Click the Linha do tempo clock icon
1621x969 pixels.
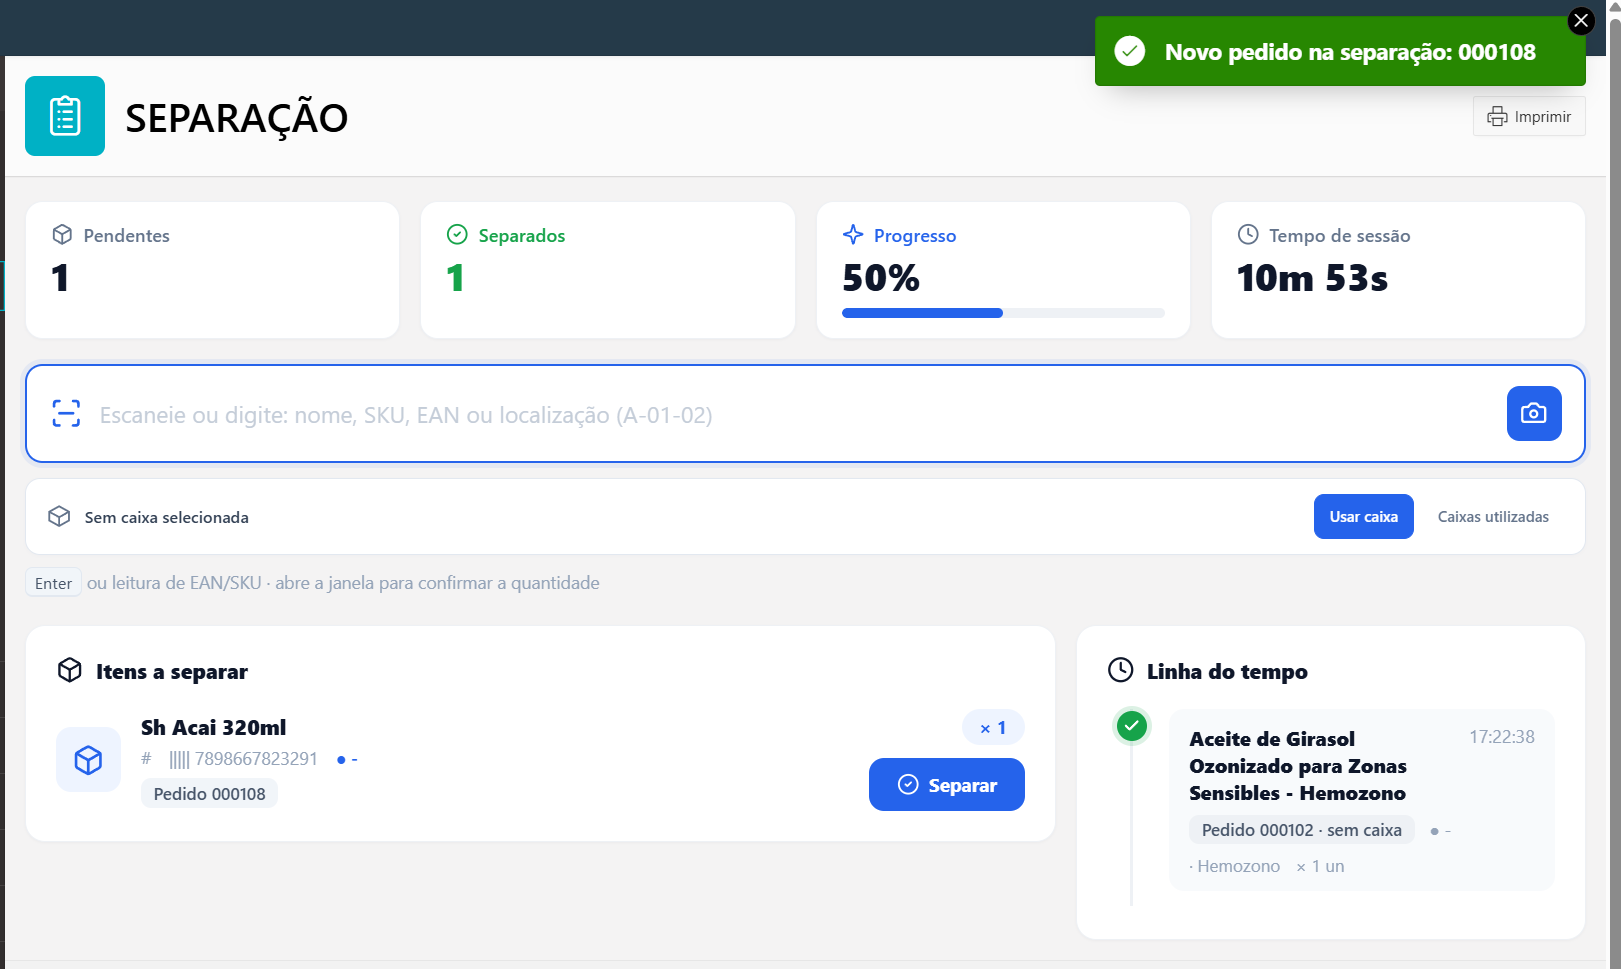coord(1121,670)
